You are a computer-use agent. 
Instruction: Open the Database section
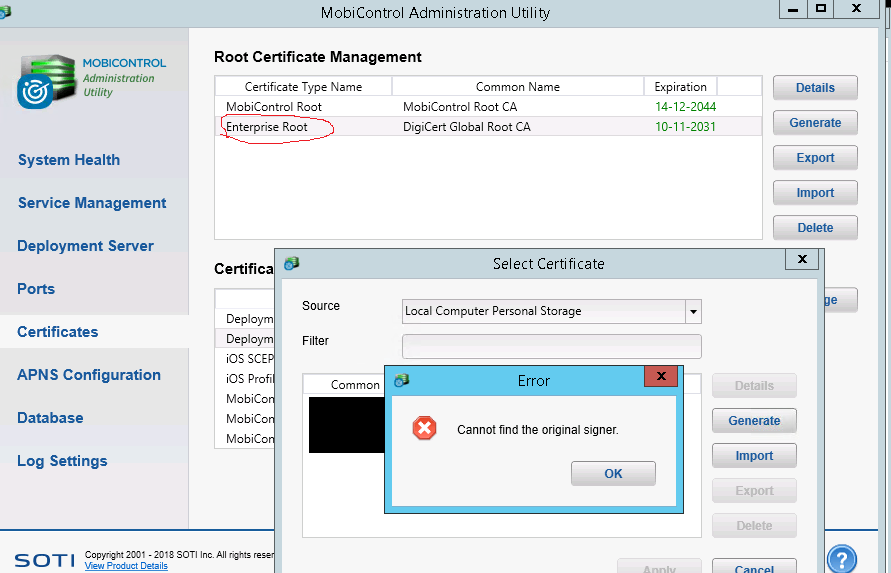(x=50, y=418)
